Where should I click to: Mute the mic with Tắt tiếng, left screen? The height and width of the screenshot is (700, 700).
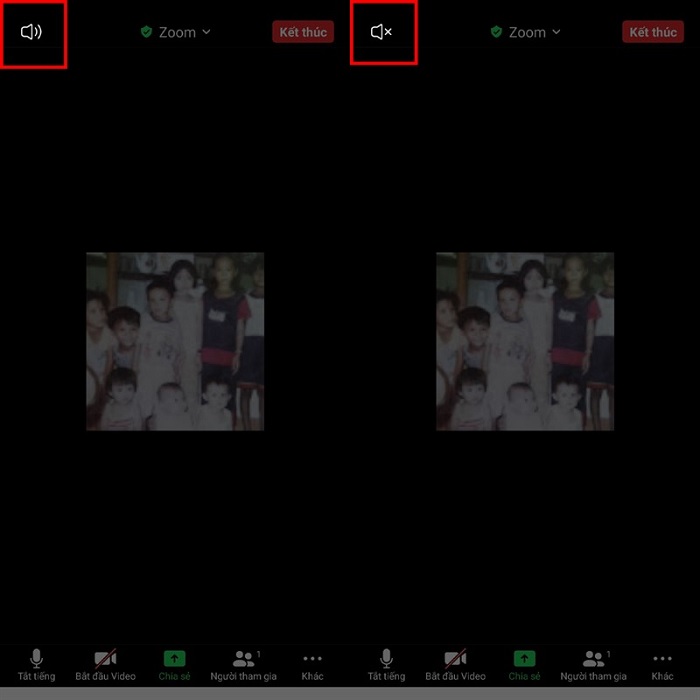(x=36, y=664)
